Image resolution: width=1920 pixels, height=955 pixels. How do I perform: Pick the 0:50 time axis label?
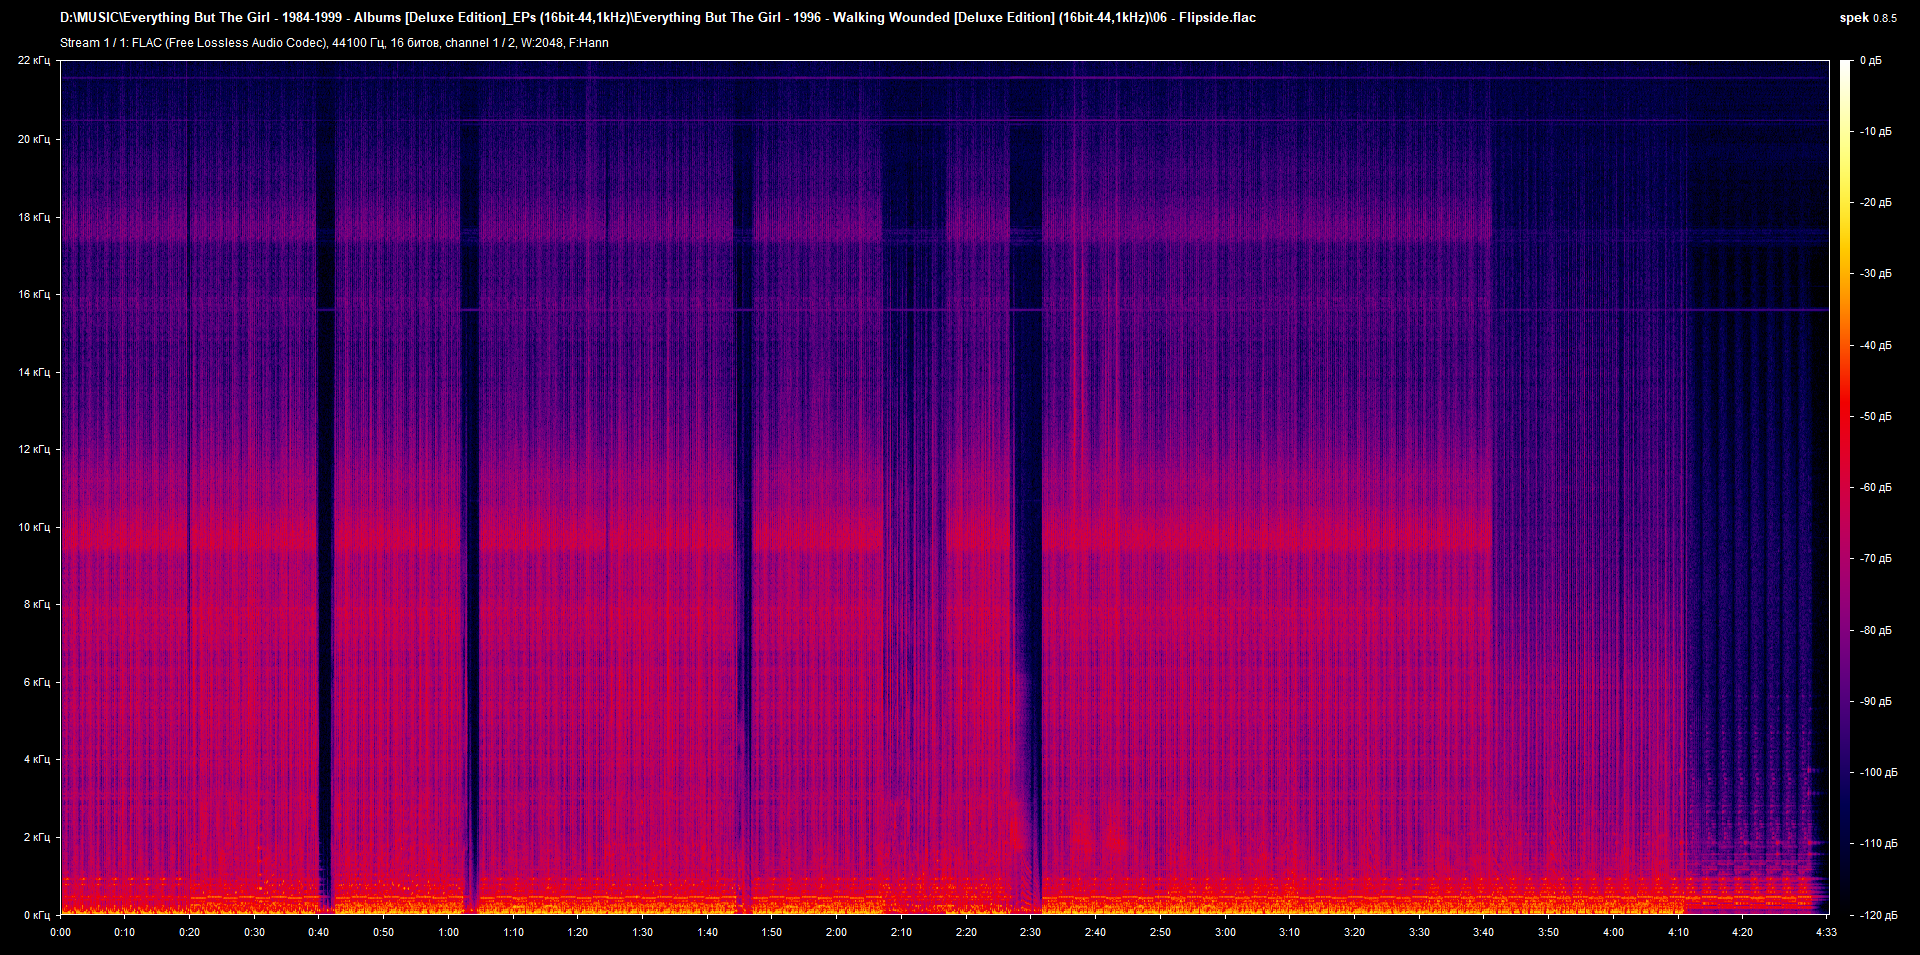tap(383, 932)
